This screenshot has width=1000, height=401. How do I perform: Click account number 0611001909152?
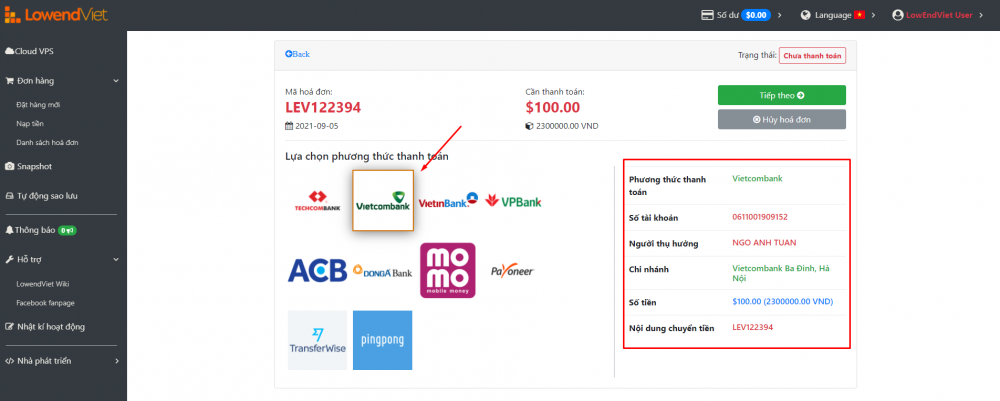pyautogui.click(x=760, y=217)
